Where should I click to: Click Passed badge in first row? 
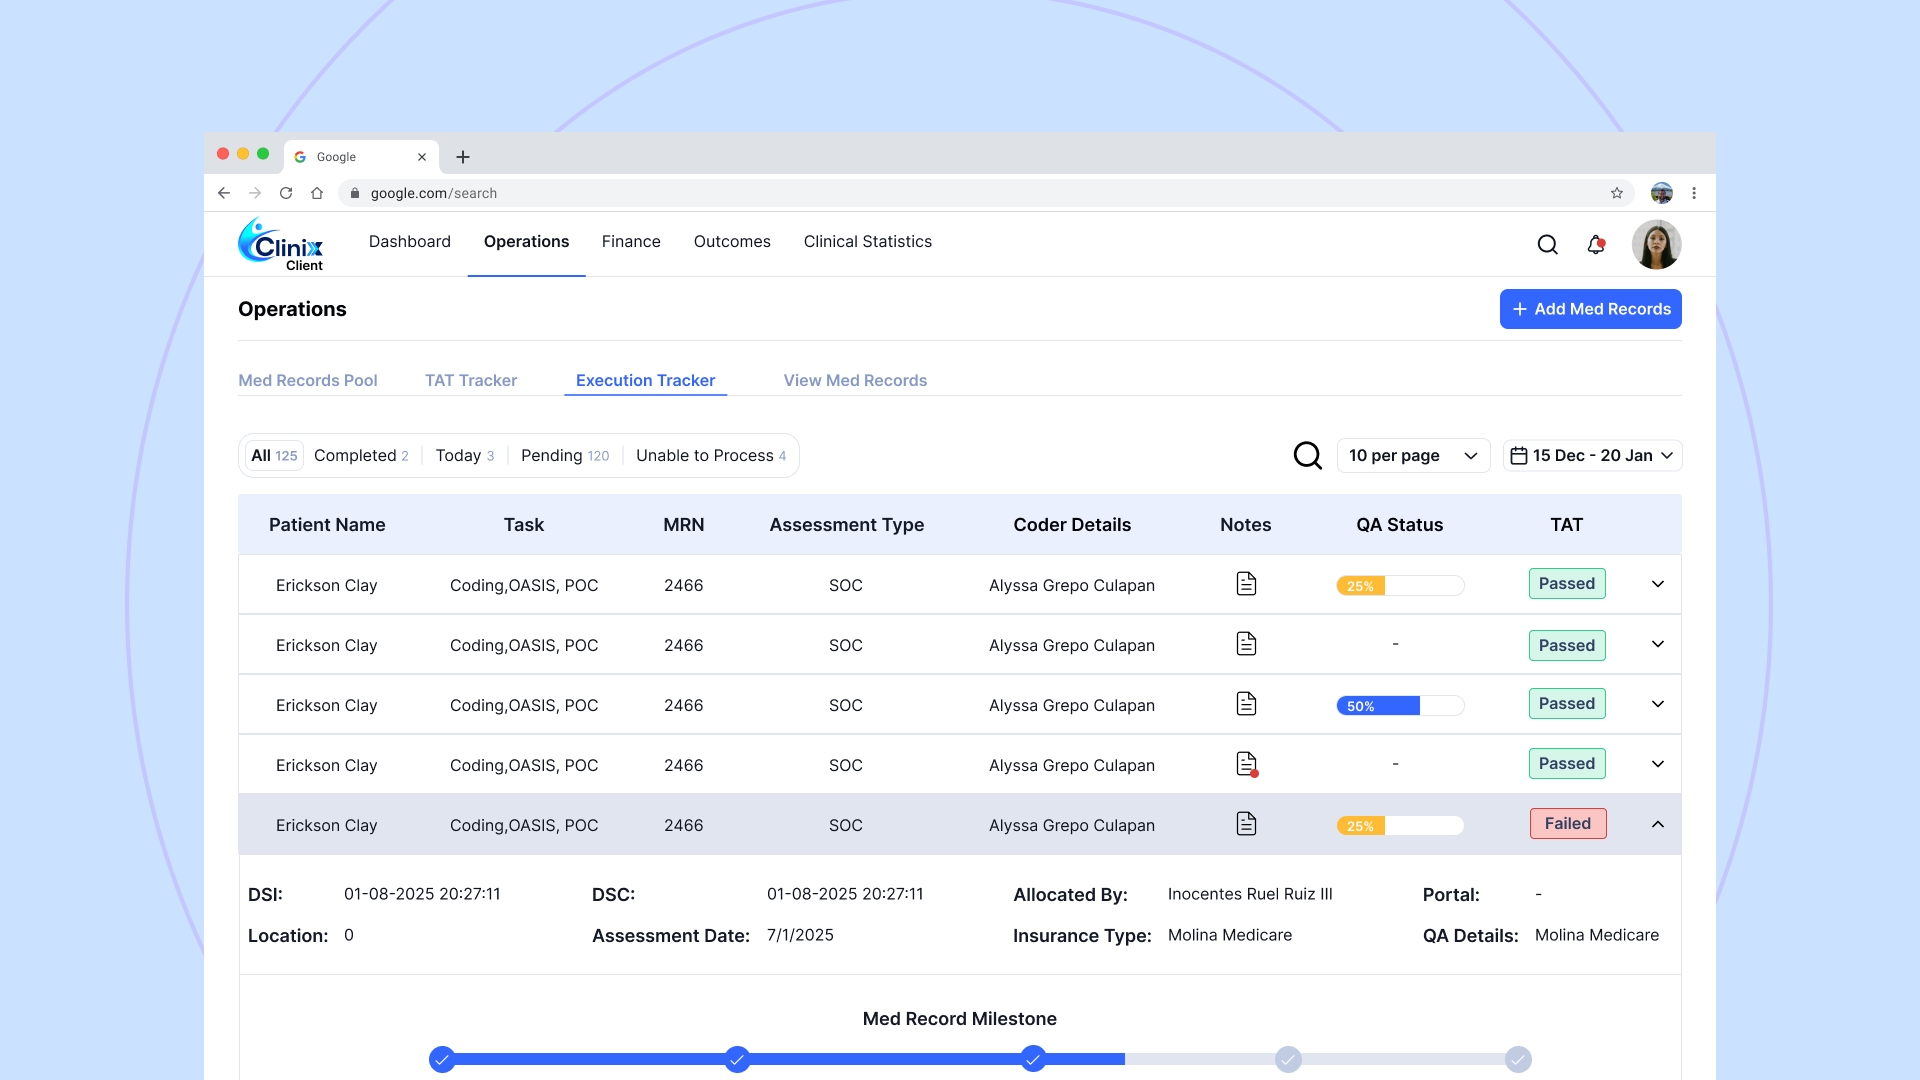pos(1566,584)
